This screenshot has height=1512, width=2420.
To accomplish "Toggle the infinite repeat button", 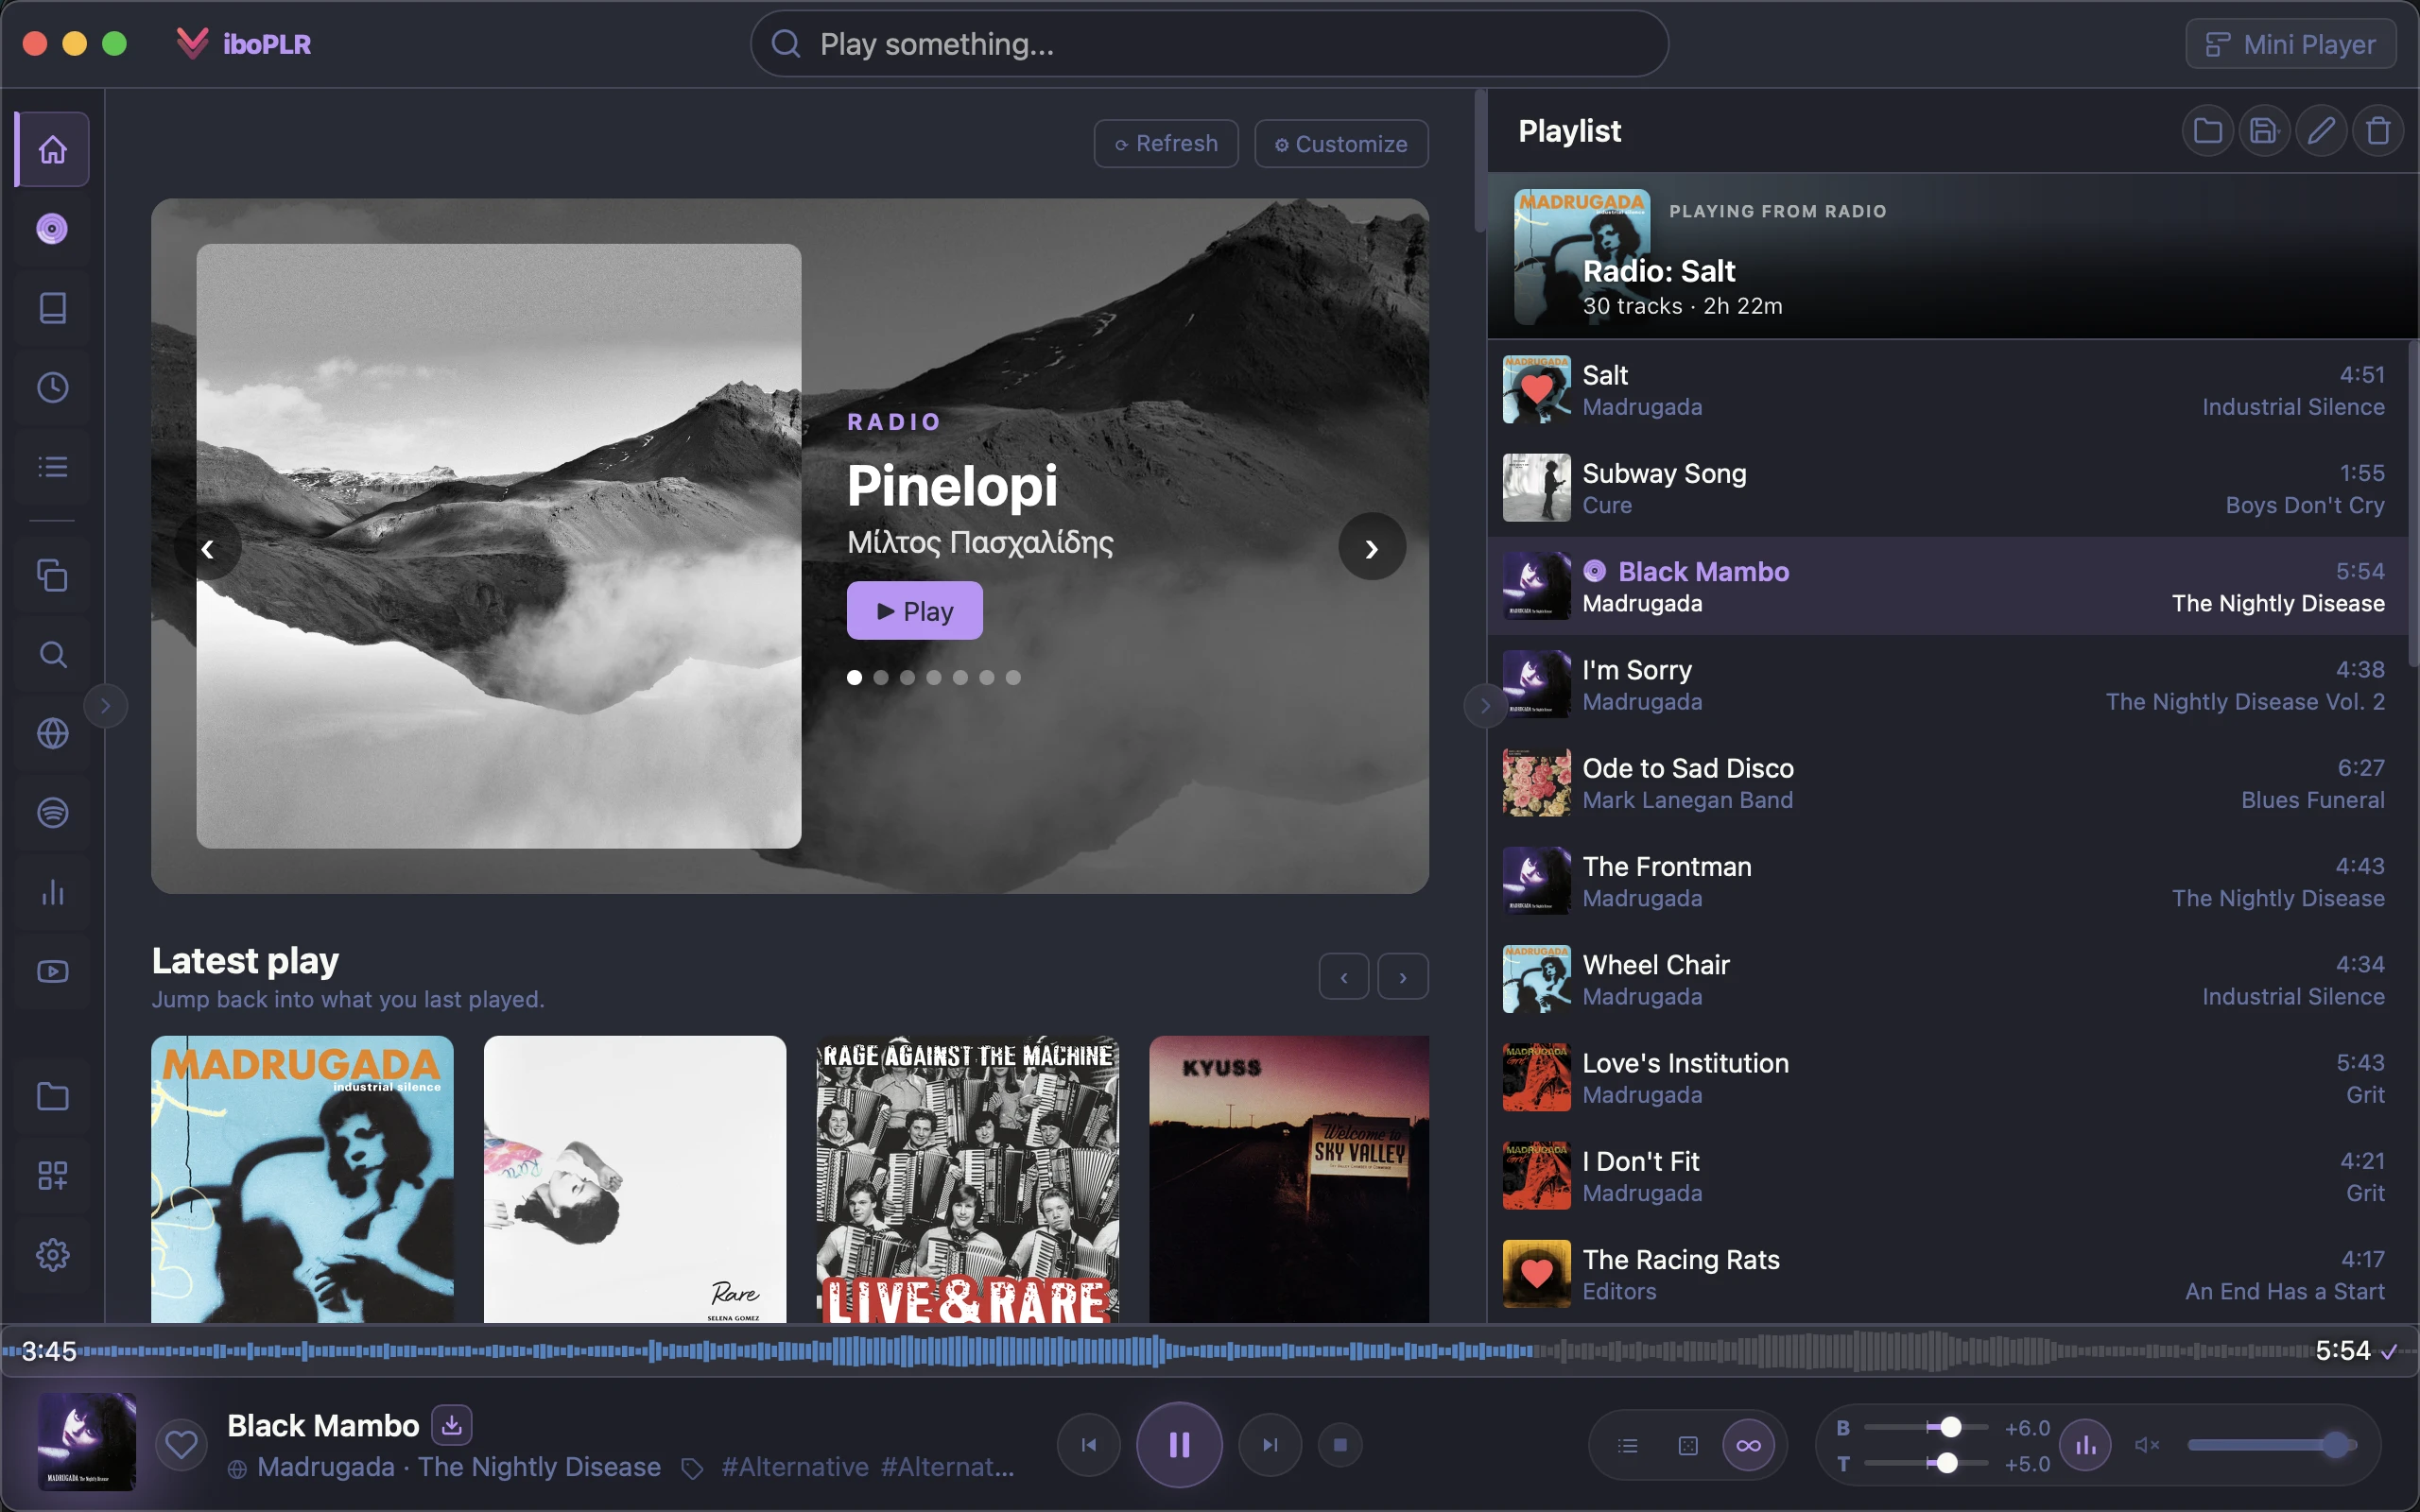I will pos(1748,1445).
